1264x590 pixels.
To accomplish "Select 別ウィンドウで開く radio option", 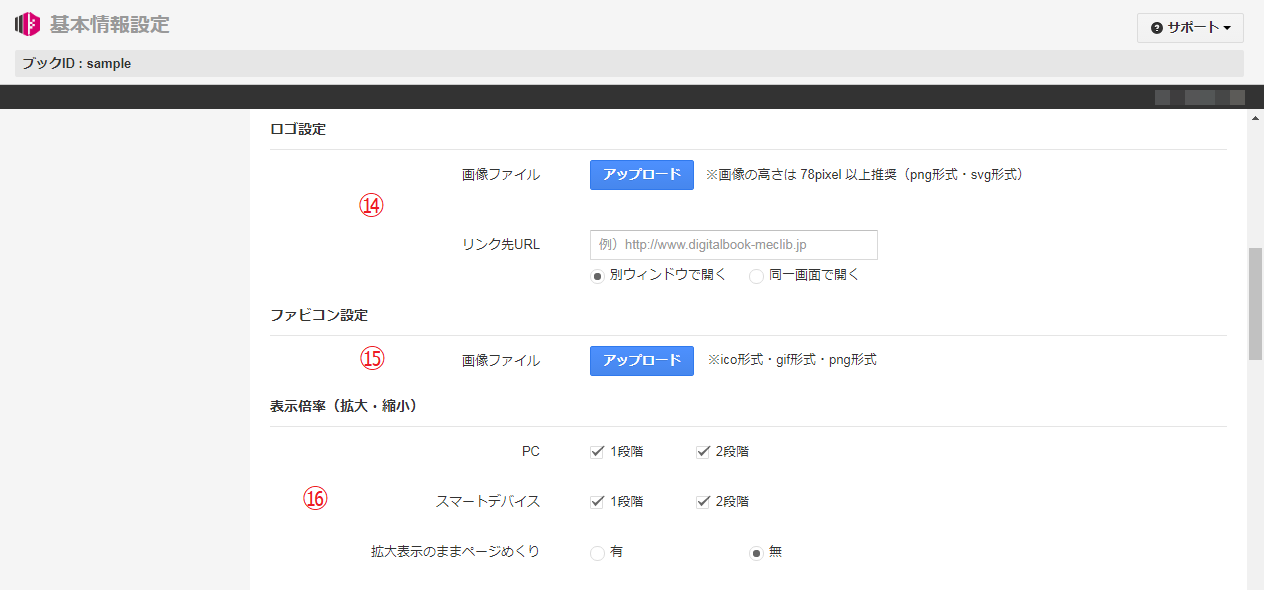I will point(598,276).
